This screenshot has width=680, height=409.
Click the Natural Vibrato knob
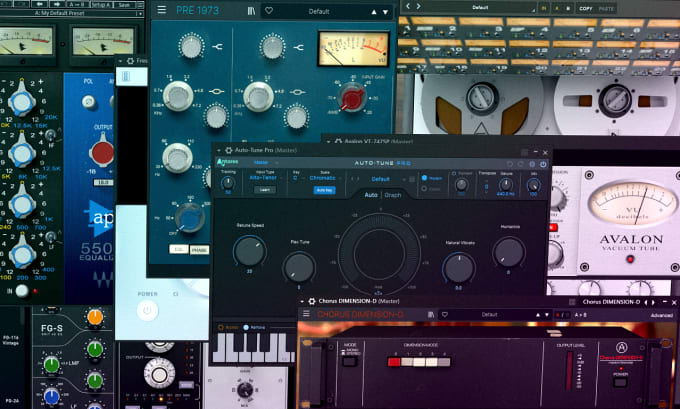[x=458, y=268]
